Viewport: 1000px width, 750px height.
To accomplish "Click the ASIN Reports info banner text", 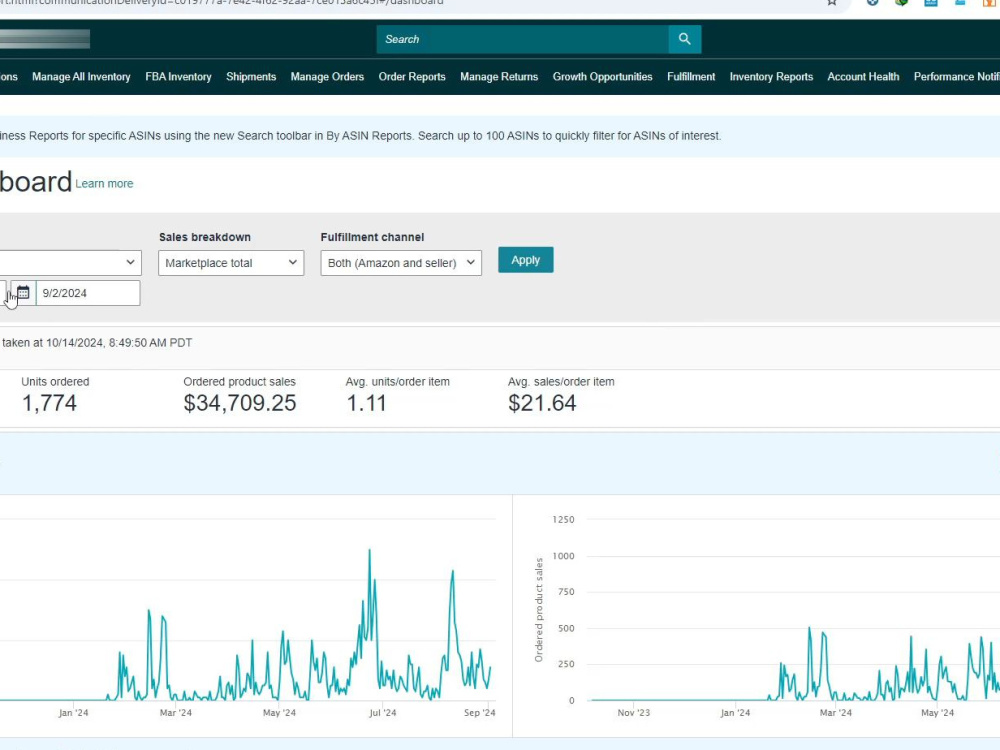I will 360,136.
